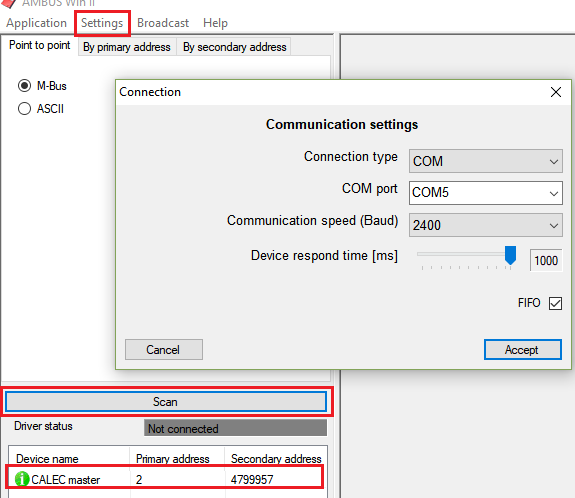Open the Communication speed Baud dropdown
575x498 pixels.
click(x=486, y=225)
